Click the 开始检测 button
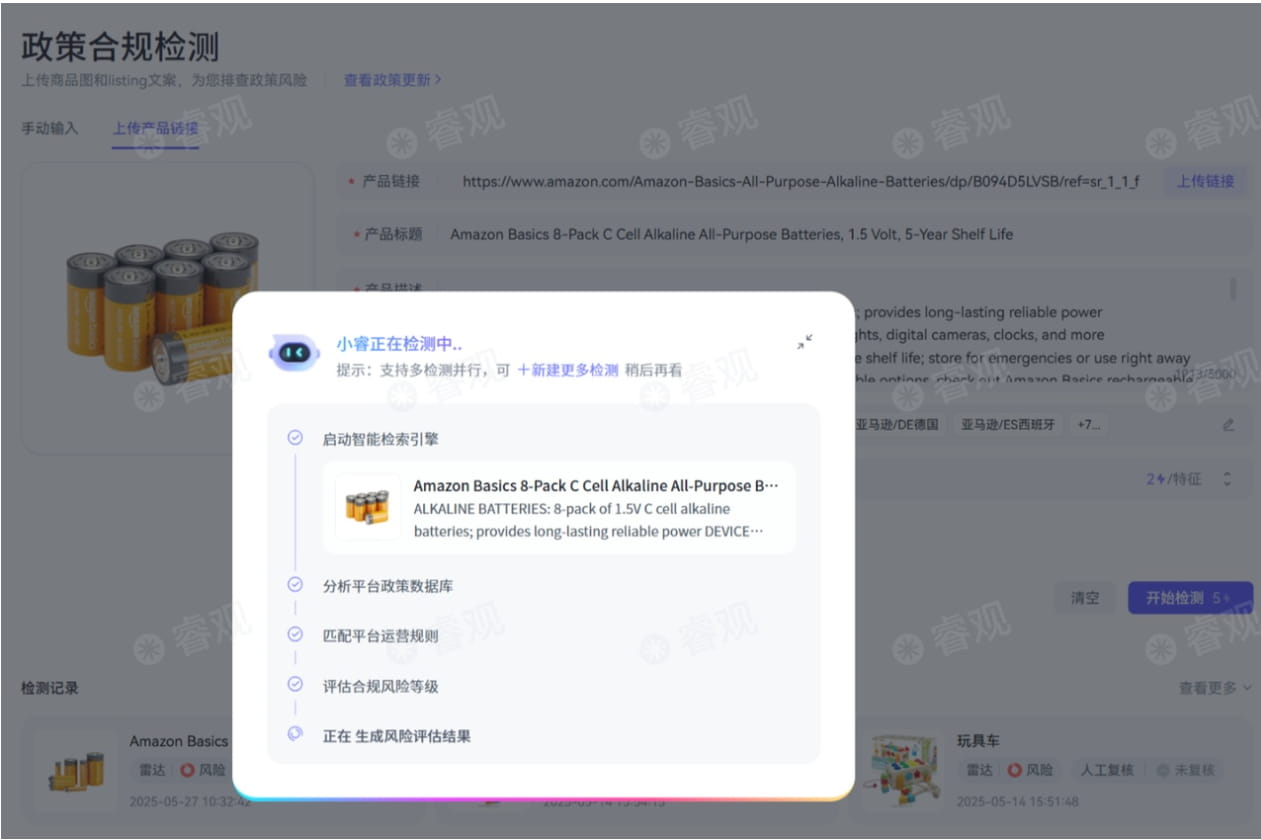Viewport: 1261px width, 840px height. (x=1189, y=598)
